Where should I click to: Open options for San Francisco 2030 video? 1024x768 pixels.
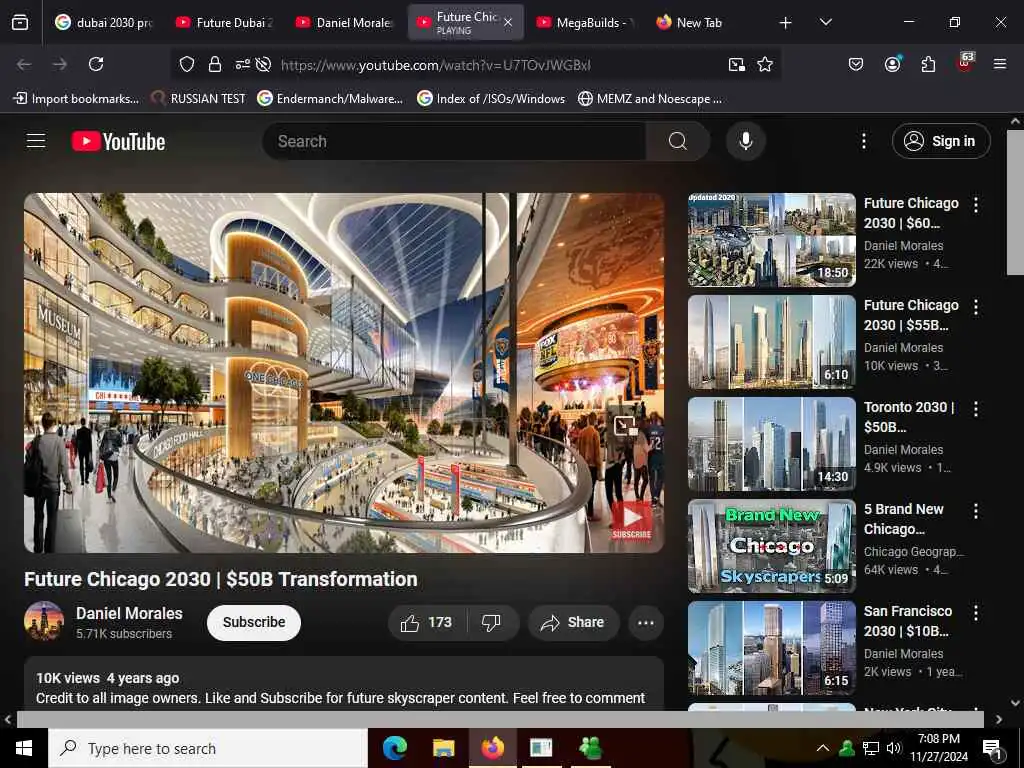point(976,613)
